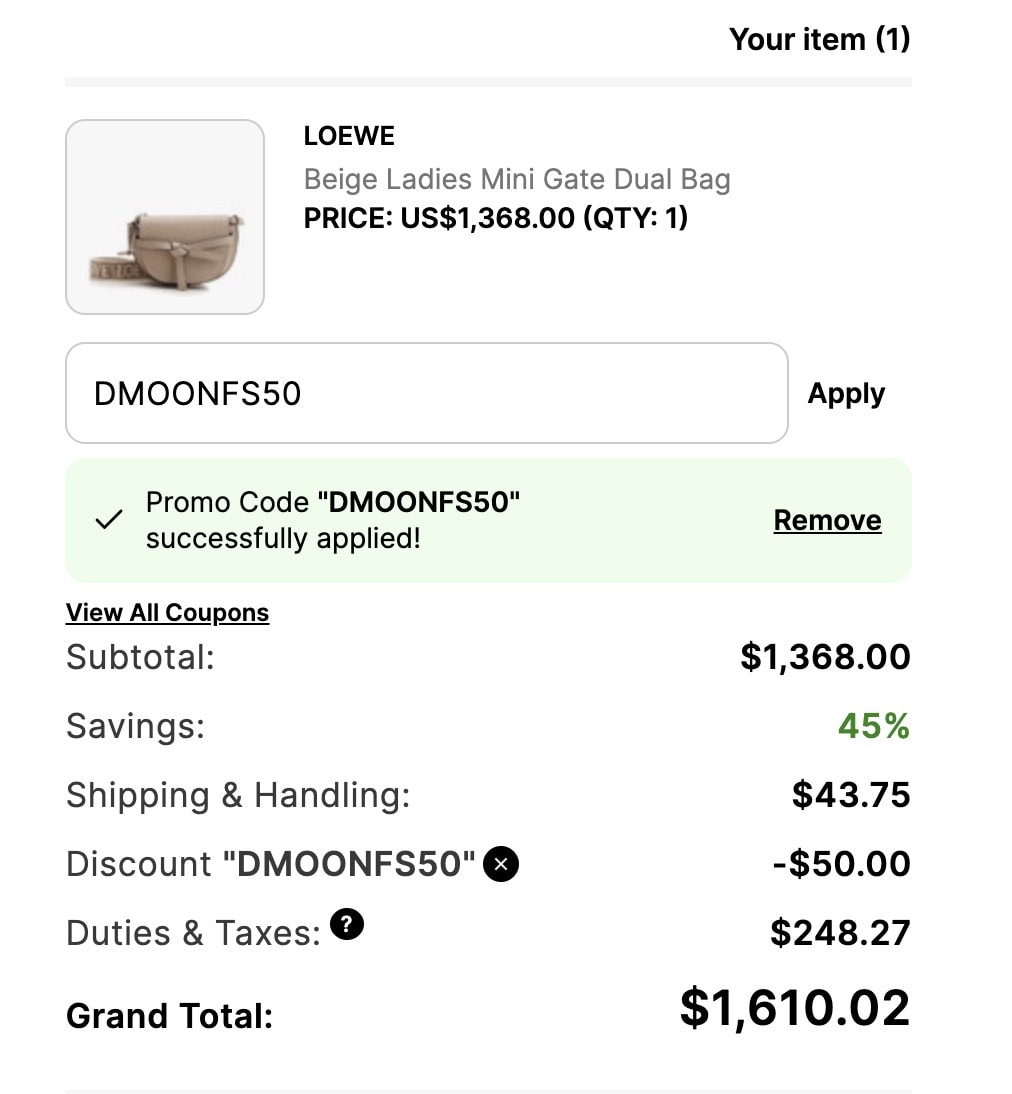Apply the entered promo code

click(x=846, y=394)
